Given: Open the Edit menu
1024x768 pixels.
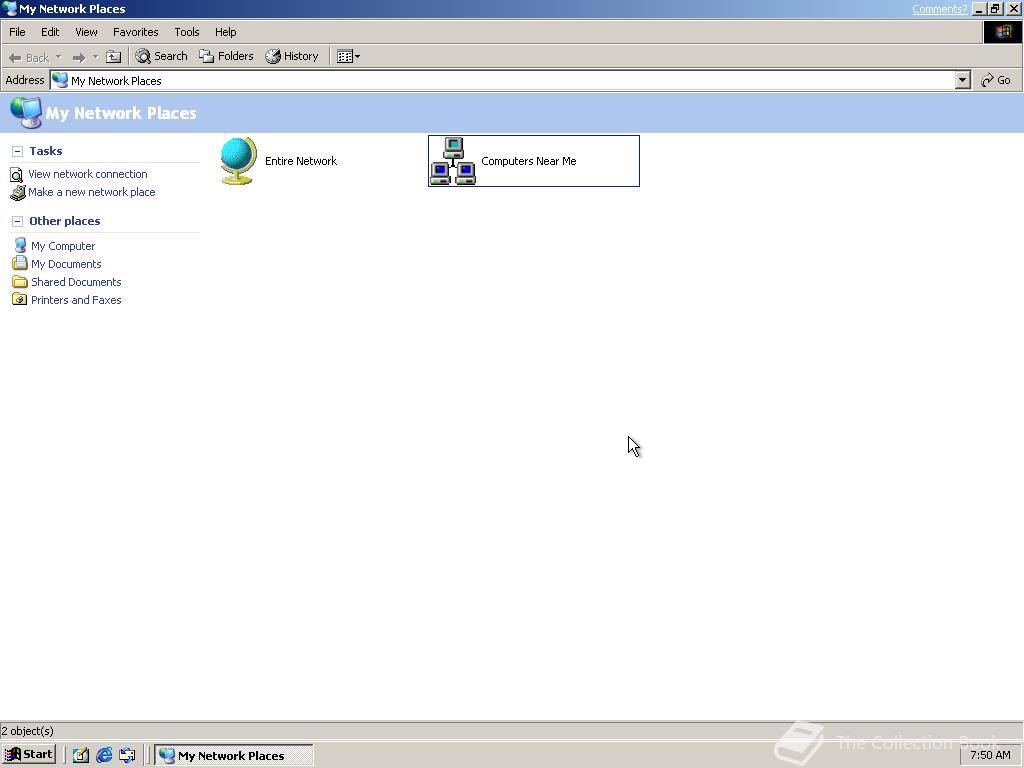Looking at the screenshot, I should click(x=50, y=32).
